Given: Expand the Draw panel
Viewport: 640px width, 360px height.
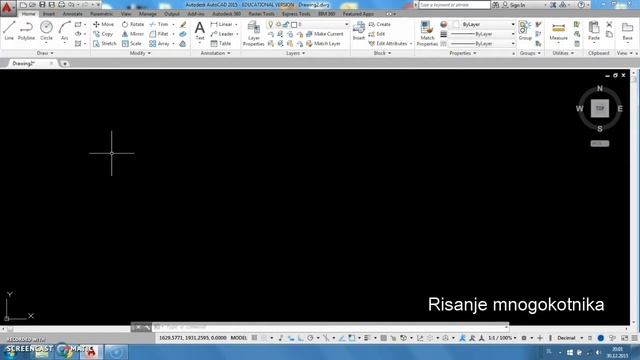Looking at the screenshot, I should (45, 53).
